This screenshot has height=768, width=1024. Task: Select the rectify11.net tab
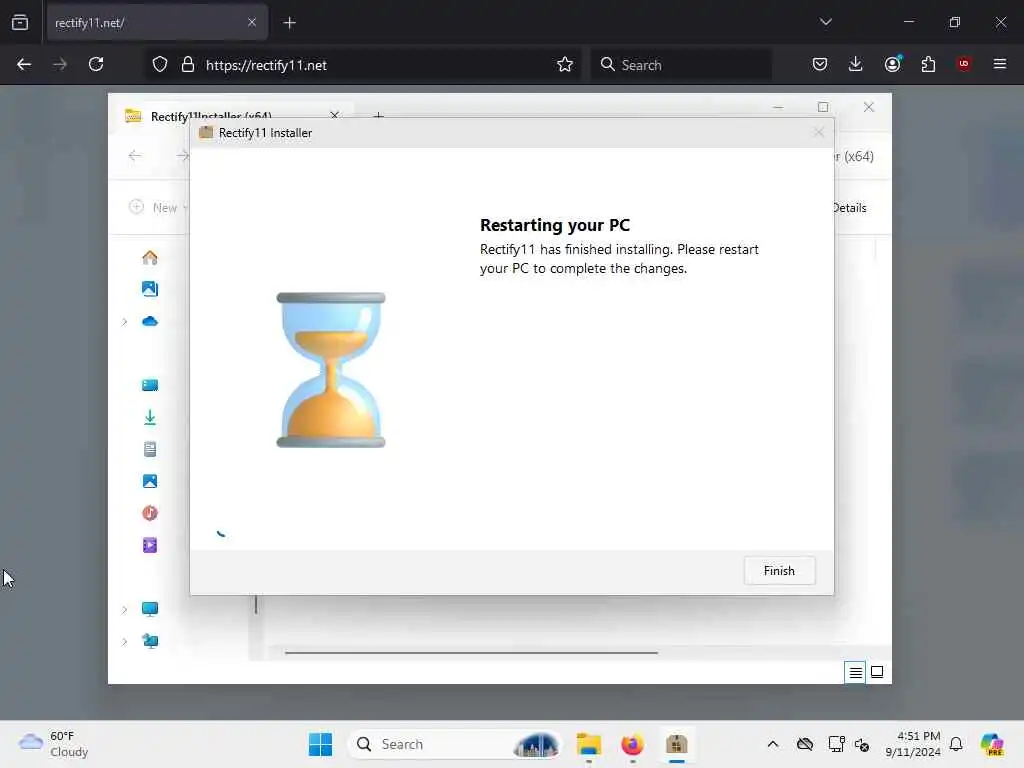click(157, 23)
